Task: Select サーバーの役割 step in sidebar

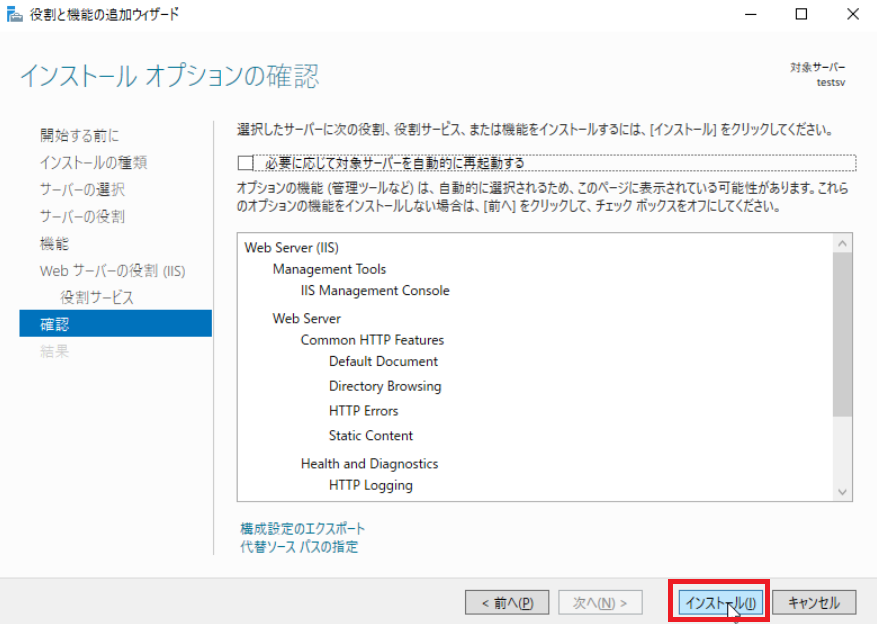Action: 82,216
